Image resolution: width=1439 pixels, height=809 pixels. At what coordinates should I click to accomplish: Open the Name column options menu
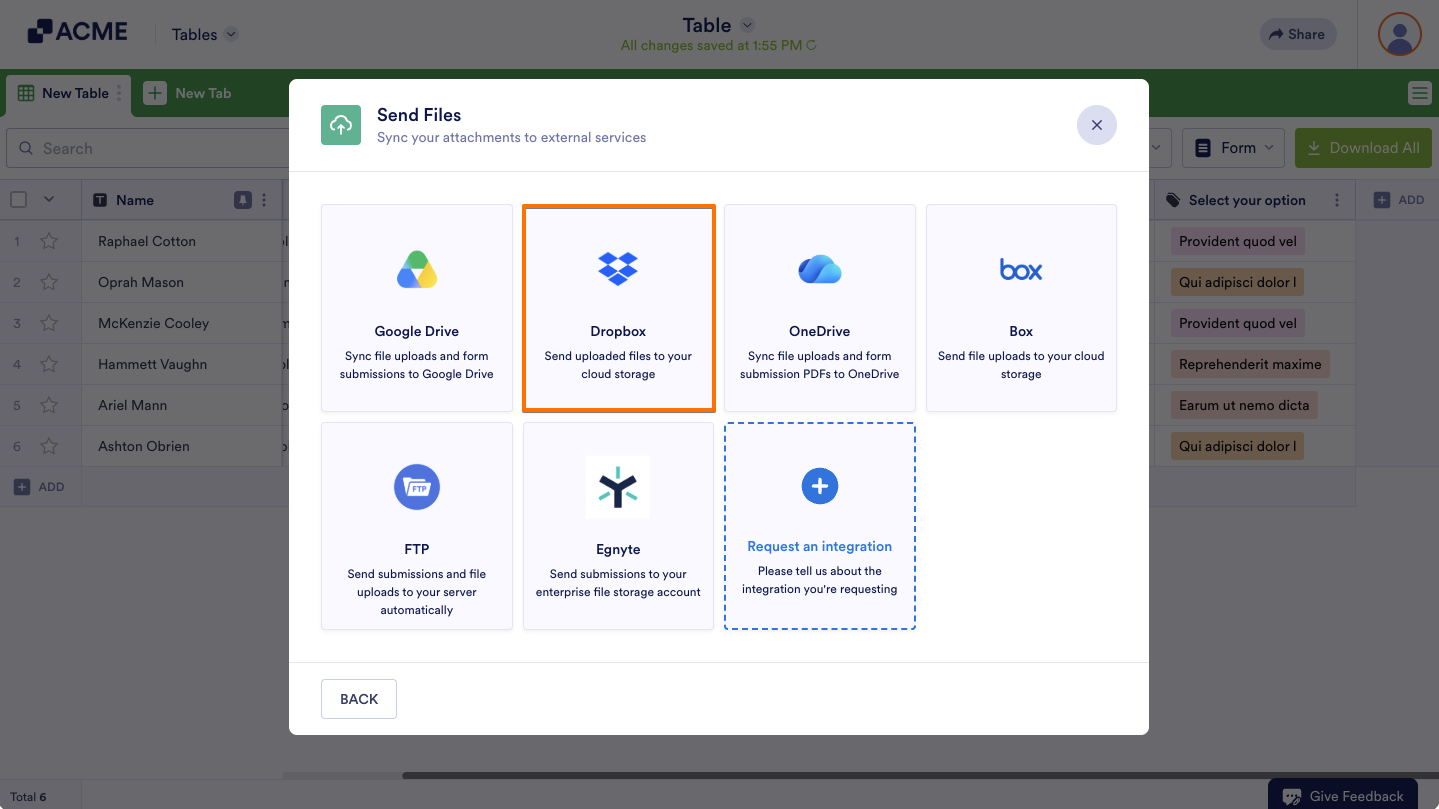click(x=264, y=200)
